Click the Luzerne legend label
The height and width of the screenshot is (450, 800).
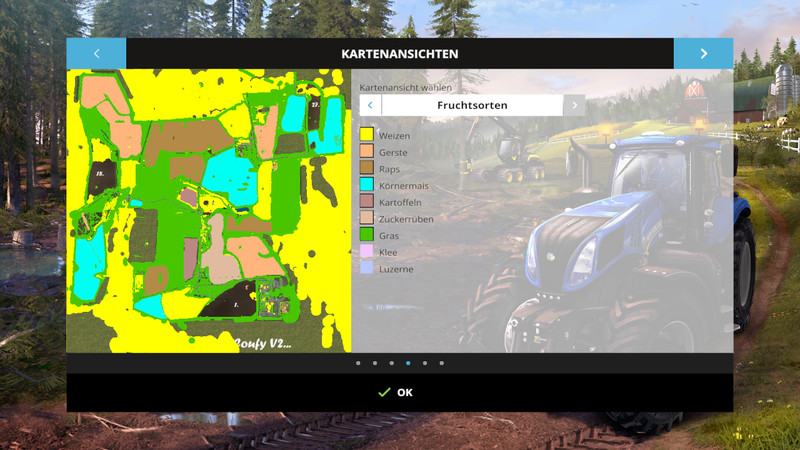tap(396, 269)
